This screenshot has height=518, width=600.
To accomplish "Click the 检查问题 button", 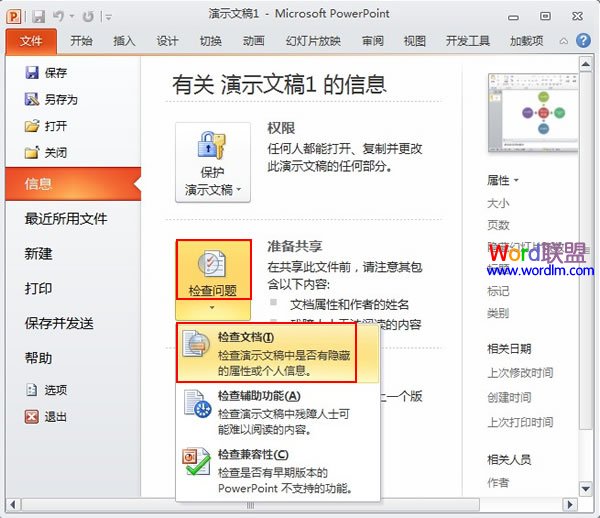I will 214,270.
